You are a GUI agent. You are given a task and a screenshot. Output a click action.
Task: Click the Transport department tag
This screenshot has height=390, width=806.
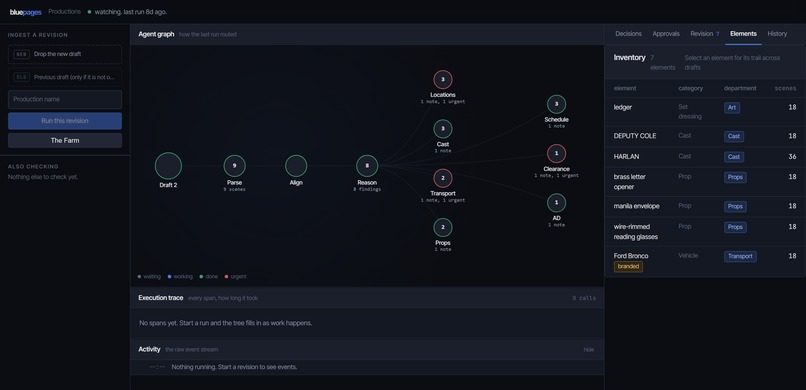coord(740,256)
